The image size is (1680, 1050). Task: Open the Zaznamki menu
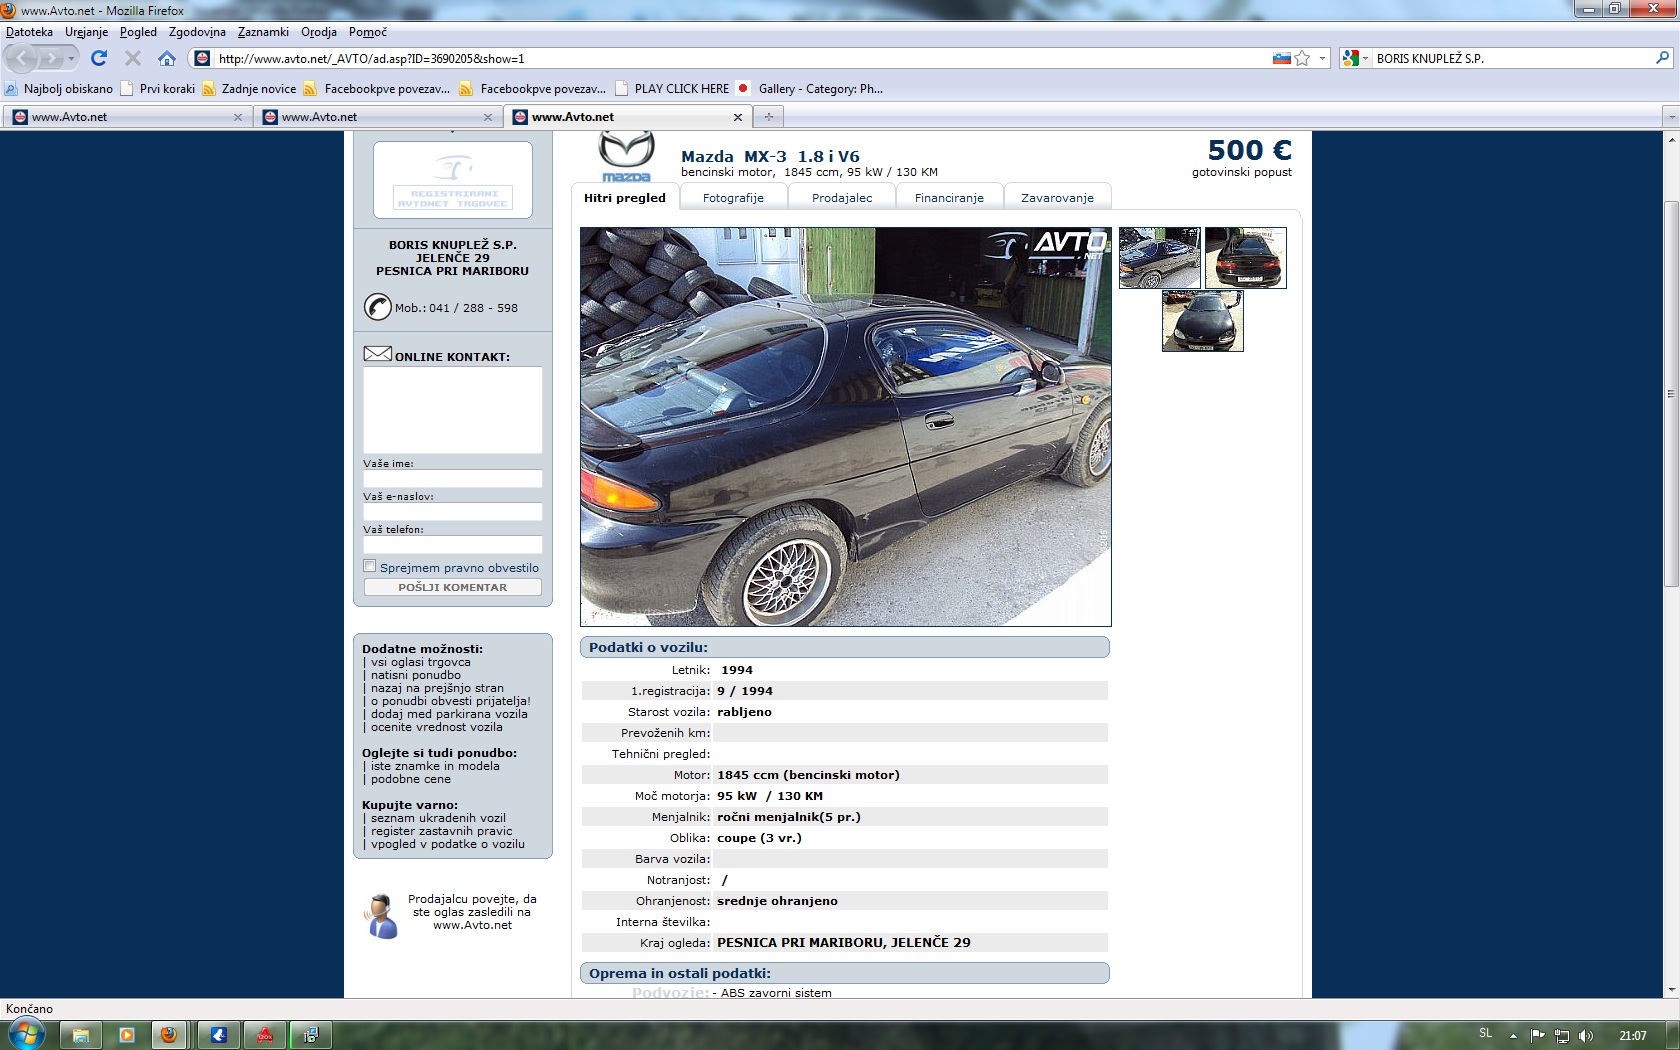pos(263,32)
